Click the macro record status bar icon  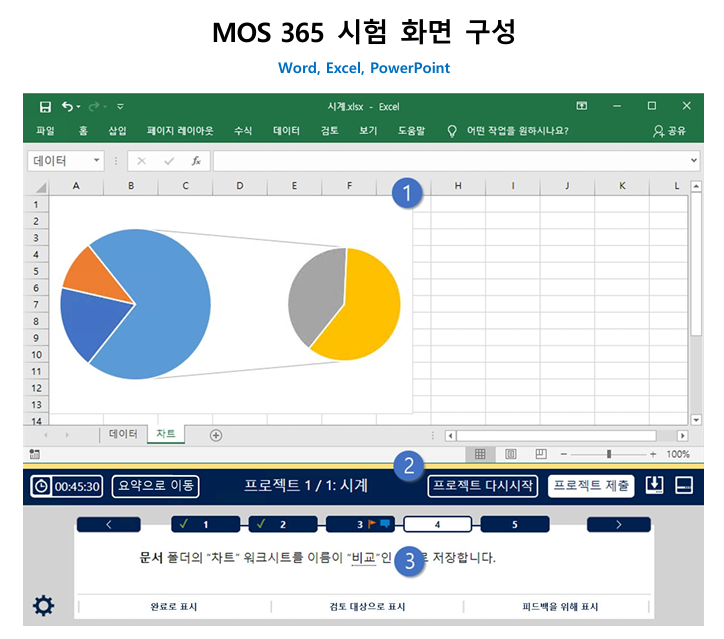[x=35, y=454]
